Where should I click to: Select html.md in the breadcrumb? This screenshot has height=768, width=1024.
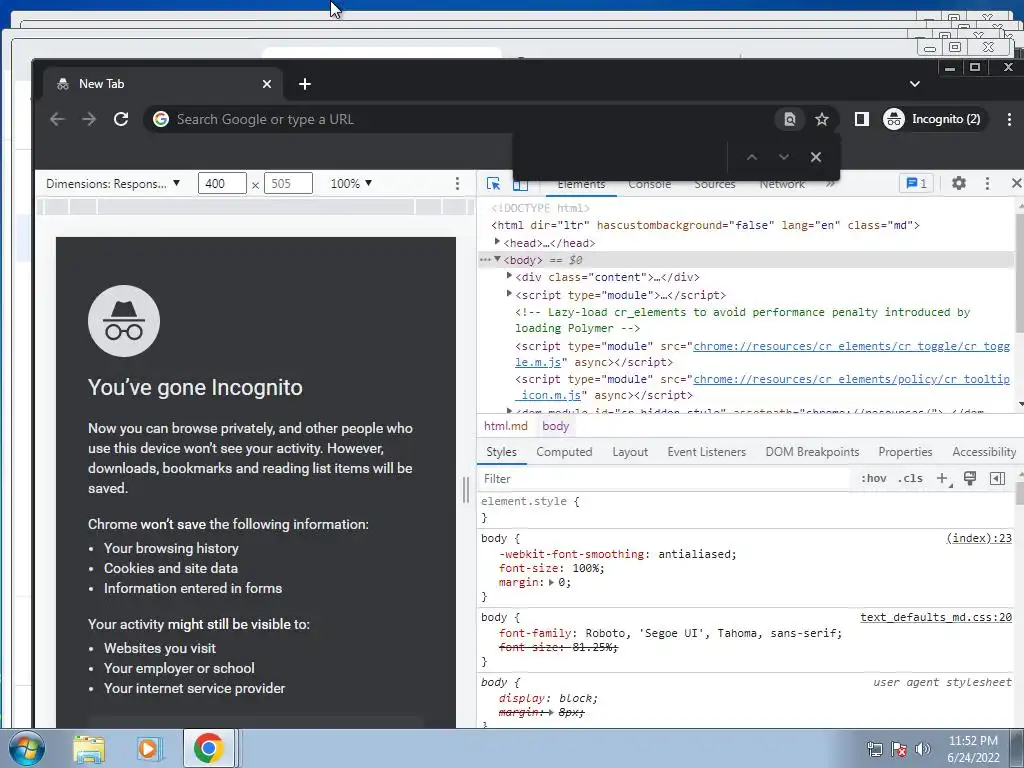click(x=505, y=426)
